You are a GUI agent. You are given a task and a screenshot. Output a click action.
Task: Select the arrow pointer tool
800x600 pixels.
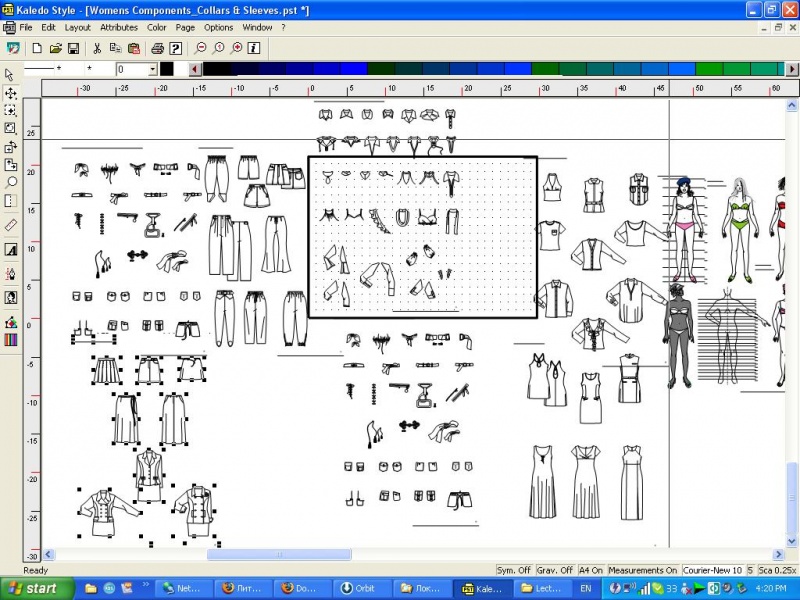click(10, 75)
